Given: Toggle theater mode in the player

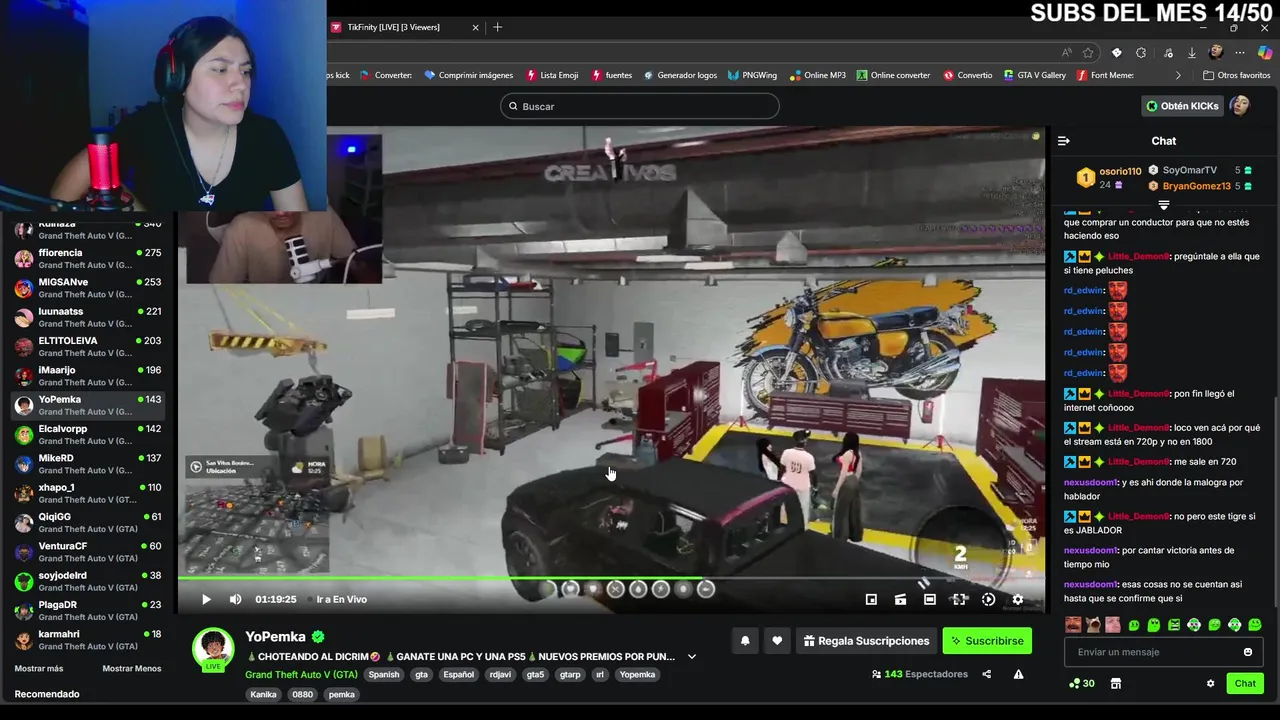Looking at the screenshot, I should (930, 599).
